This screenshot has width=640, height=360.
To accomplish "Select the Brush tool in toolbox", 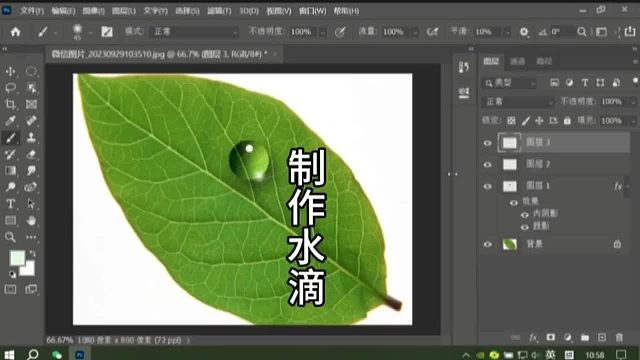I will pyautogui.click(x=10, y=138).
